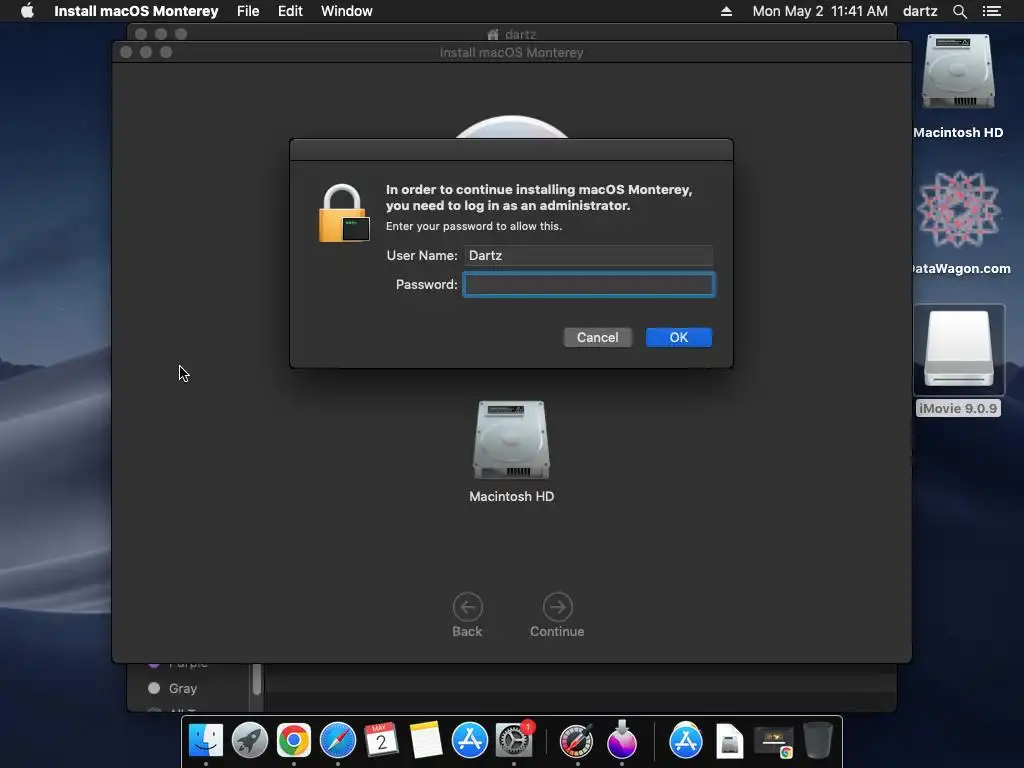Launch Launchpad rocket icon in dock
The image size is (1024, 768).
coord(249,741)
